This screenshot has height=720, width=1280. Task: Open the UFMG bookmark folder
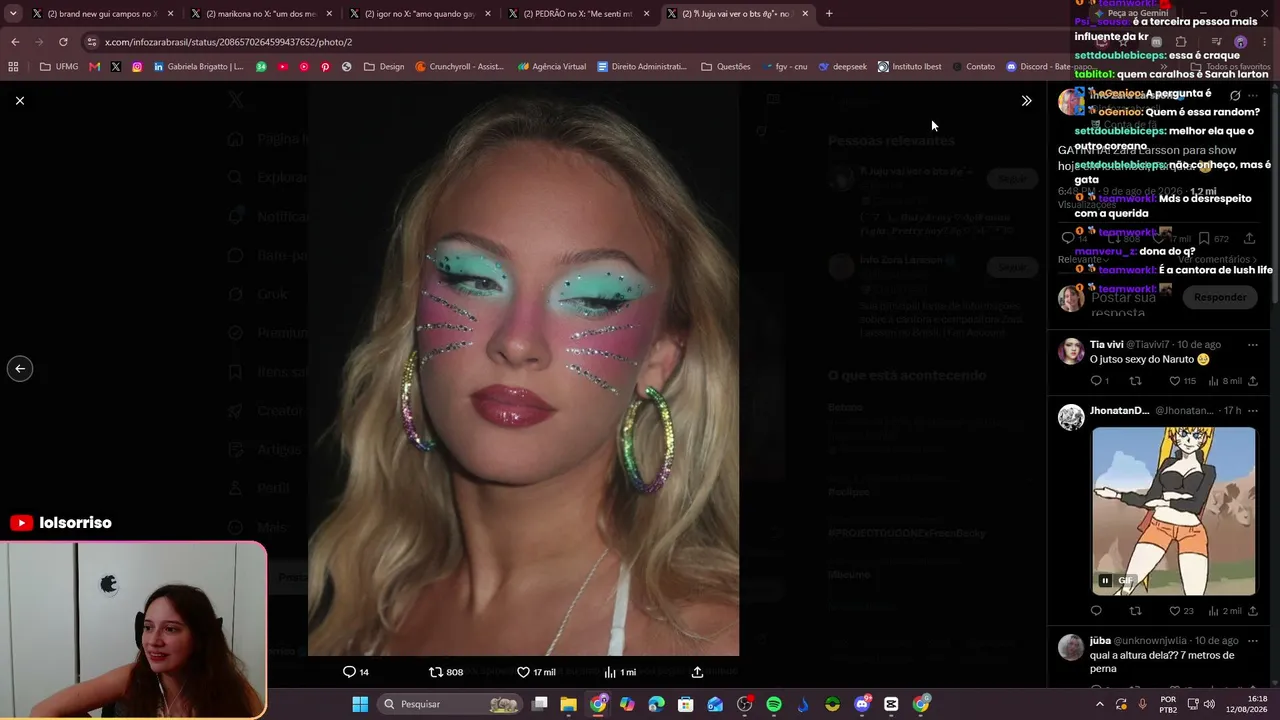click(59, 67)
